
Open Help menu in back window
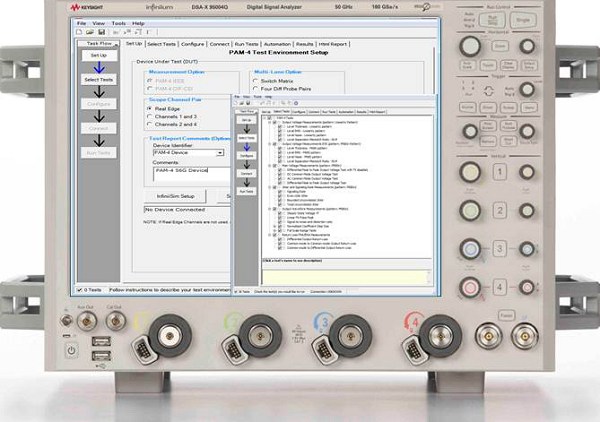click(138, 23)
